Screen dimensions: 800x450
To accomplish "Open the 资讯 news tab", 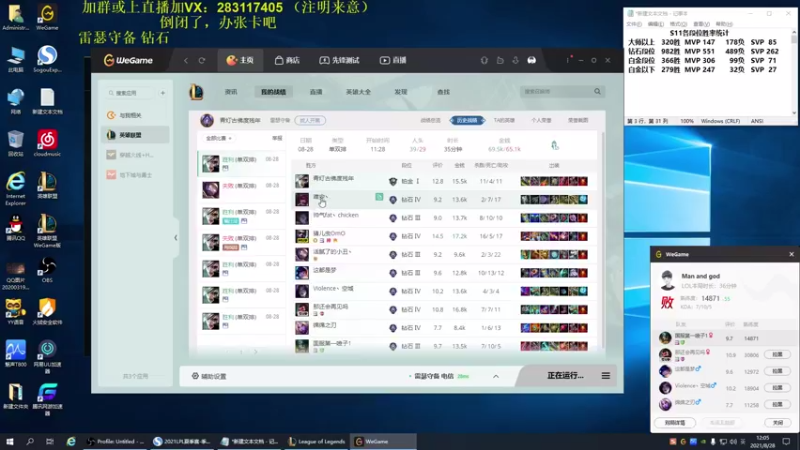I will 231,92.
